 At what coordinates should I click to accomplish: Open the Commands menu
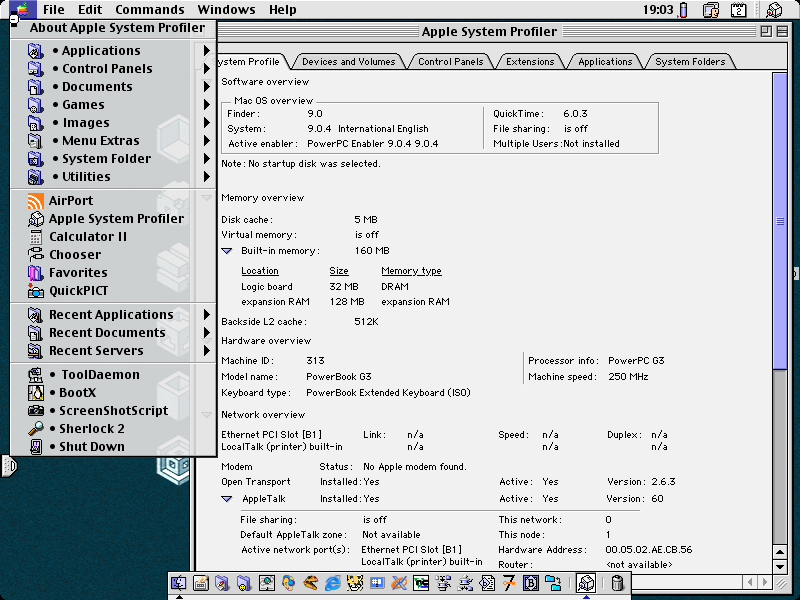point(149,10)
